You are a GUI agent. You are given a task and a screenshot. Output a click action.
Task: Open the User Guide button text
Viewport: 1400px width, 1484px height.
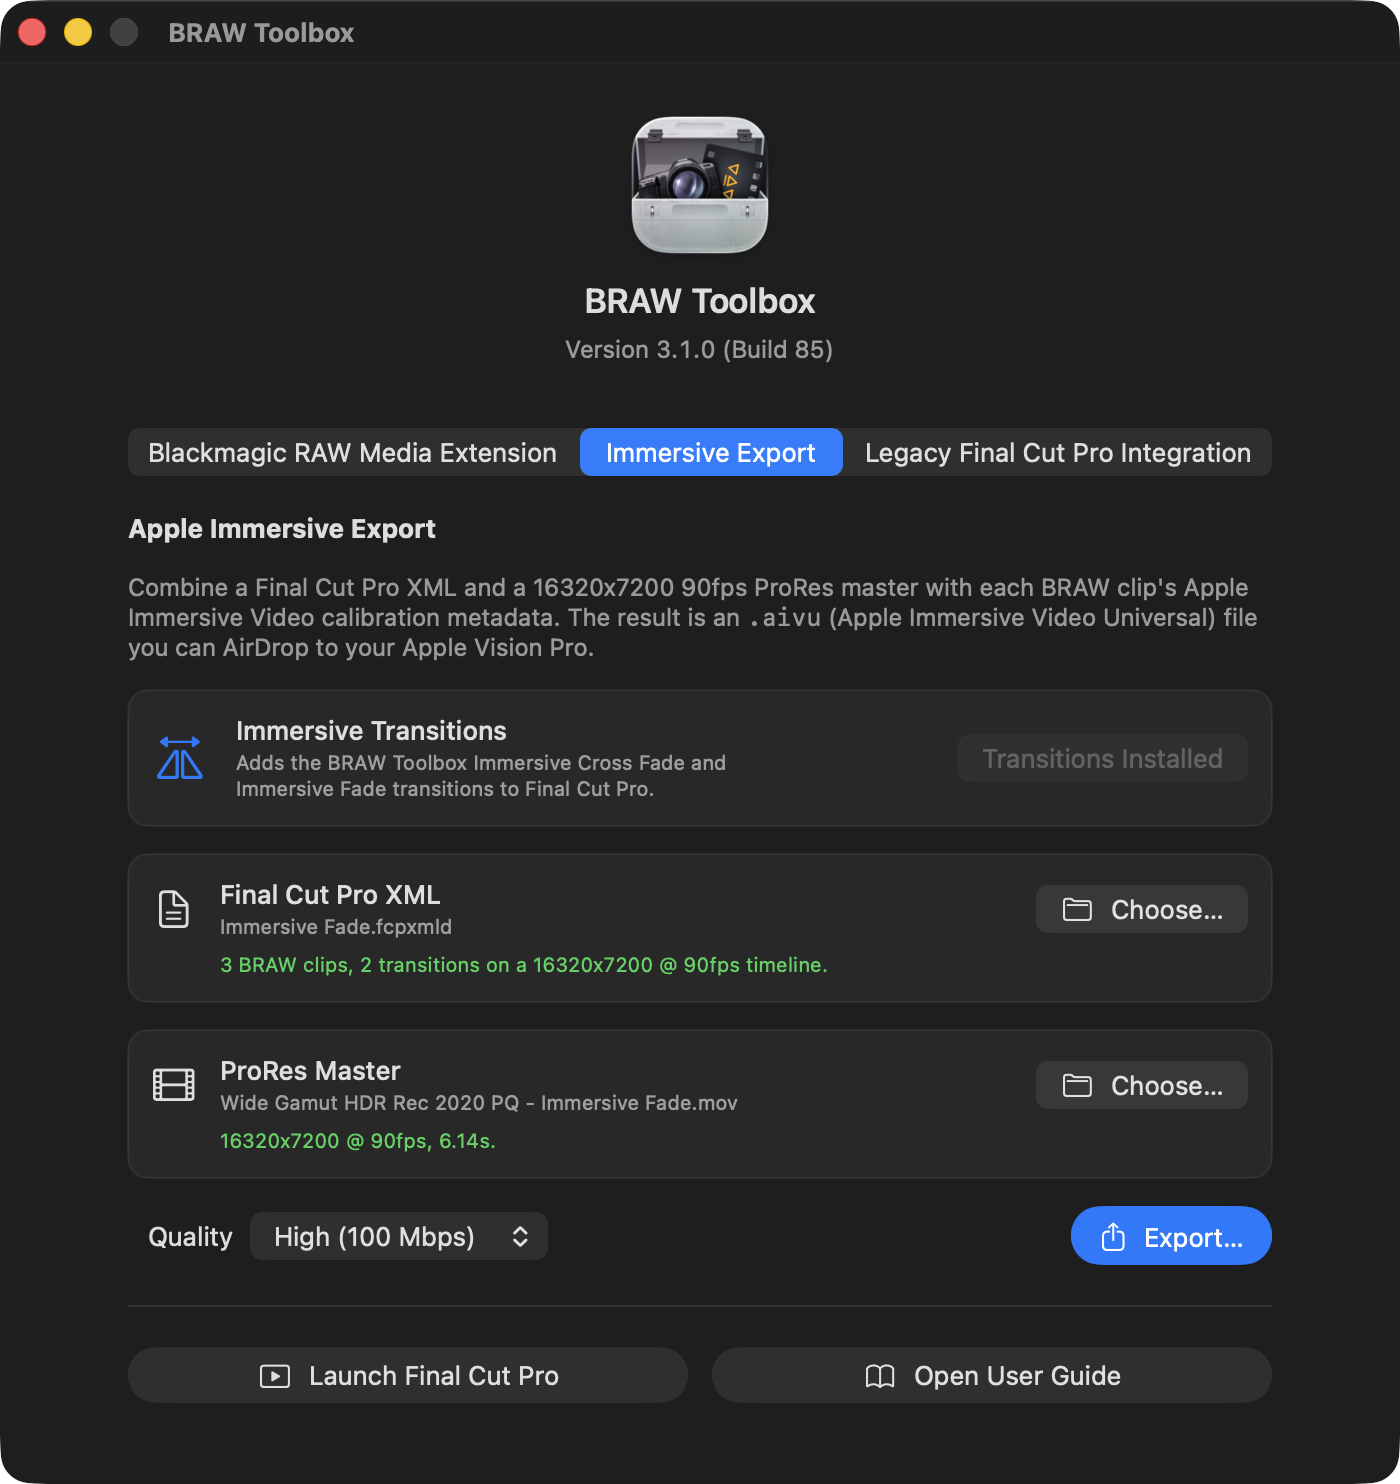coord(1017,1376)
